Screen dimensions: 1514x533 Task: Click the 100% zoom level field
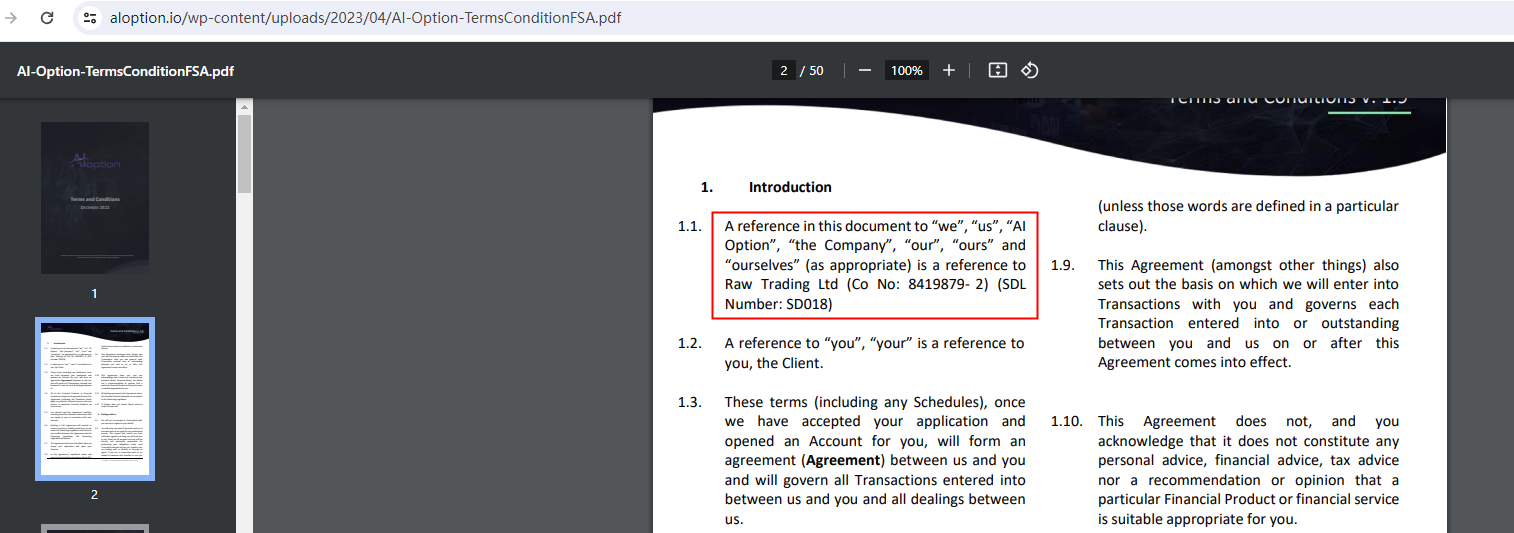[907, 70]
